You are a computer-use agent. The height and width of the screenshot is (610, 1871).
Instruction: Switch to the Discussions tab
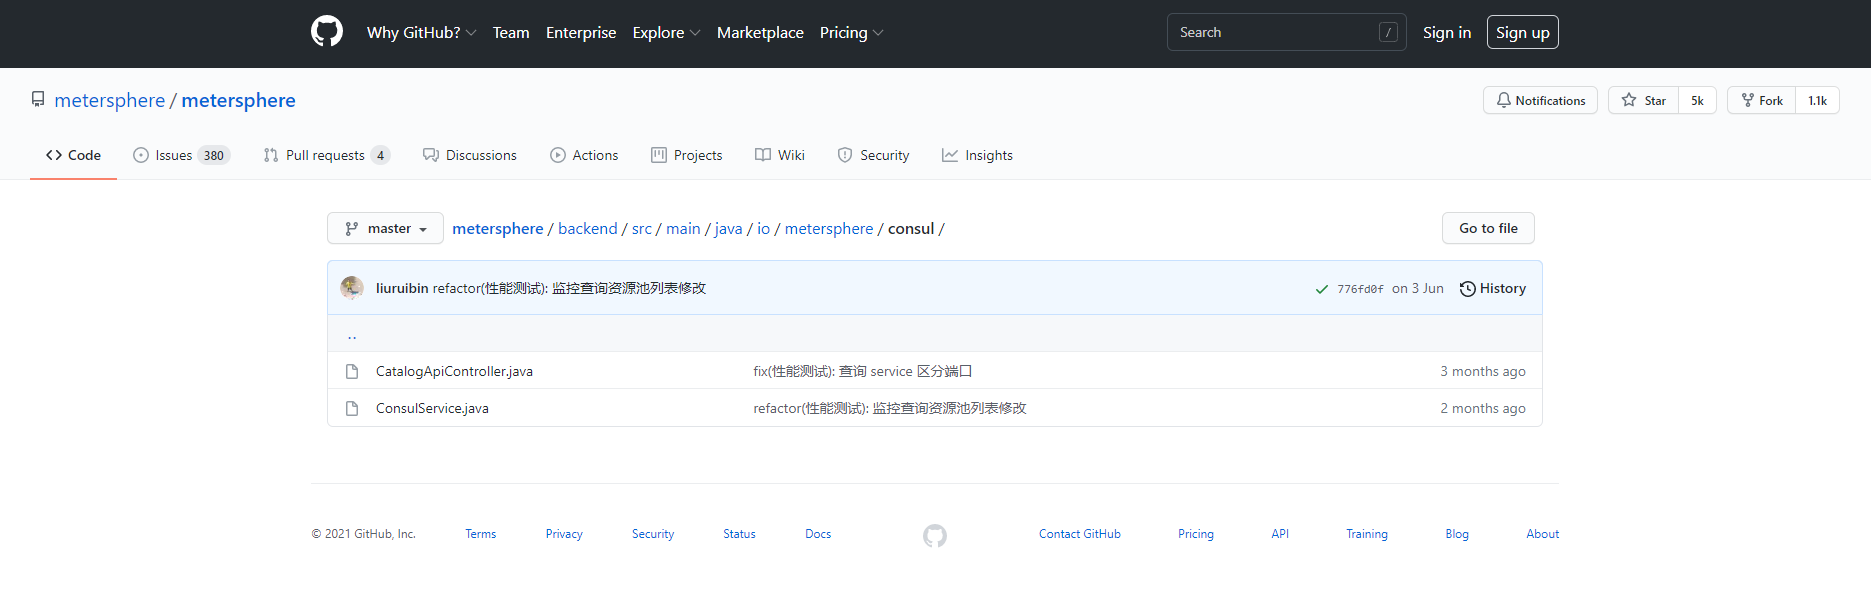click(x=469, y=155)
